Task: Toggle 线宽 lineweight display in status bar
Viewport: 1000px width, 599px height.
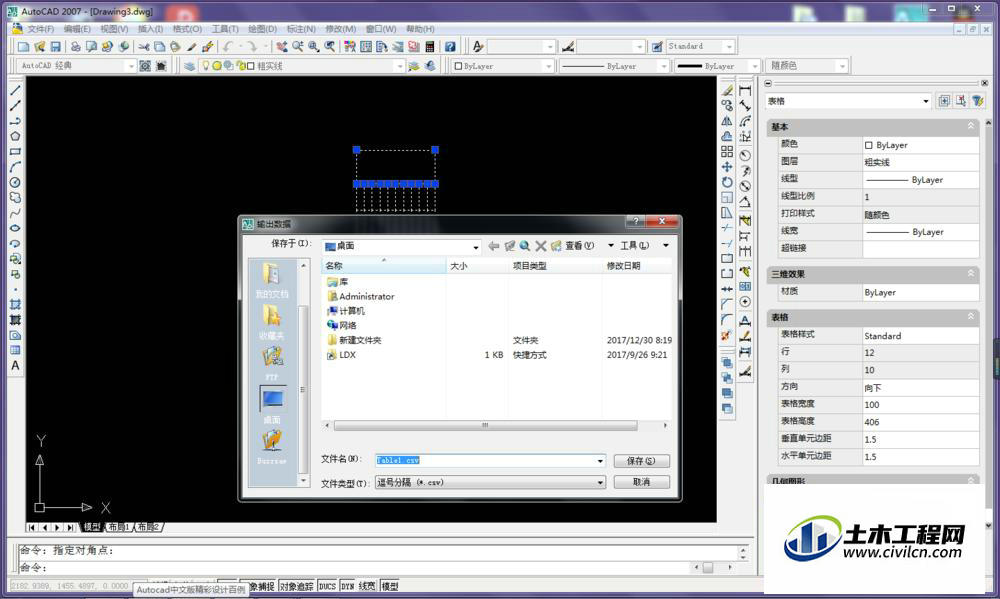Action: click(x=367, y=586)
